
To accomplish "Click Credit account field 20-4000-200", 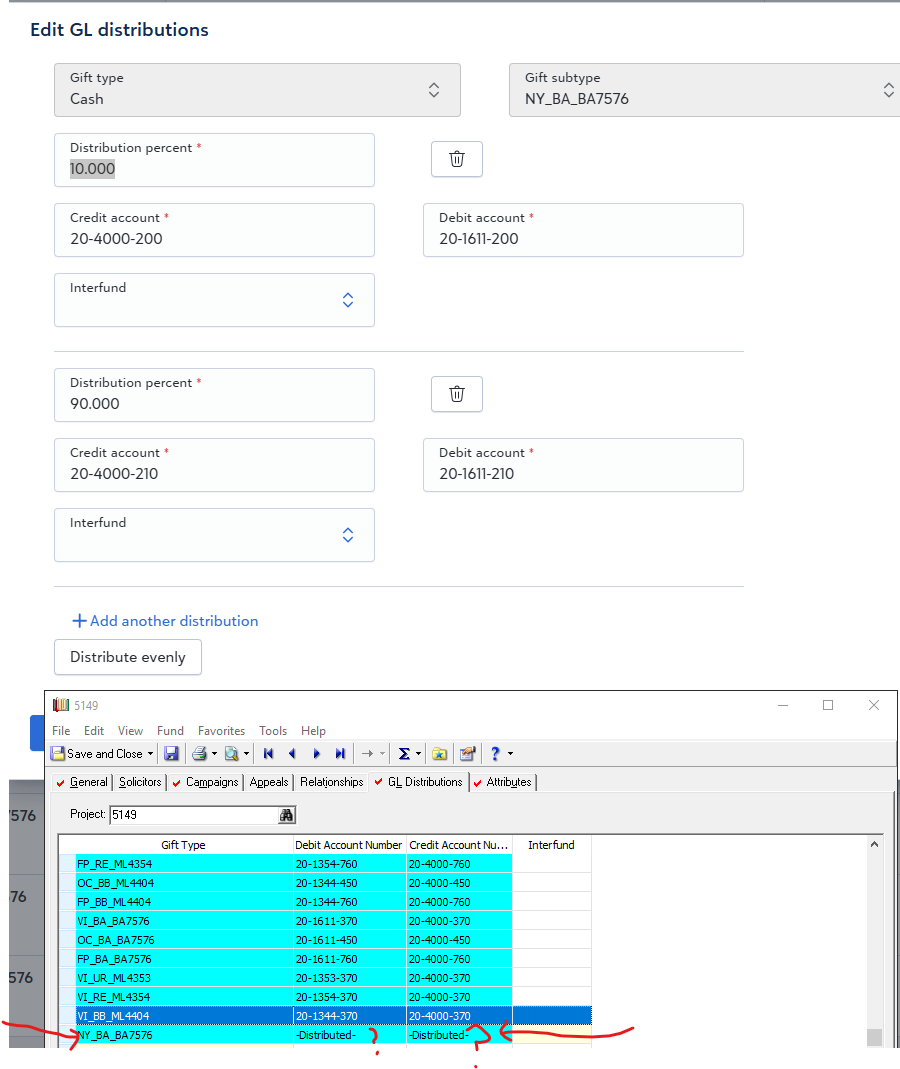I will click(x=214, y=230).
